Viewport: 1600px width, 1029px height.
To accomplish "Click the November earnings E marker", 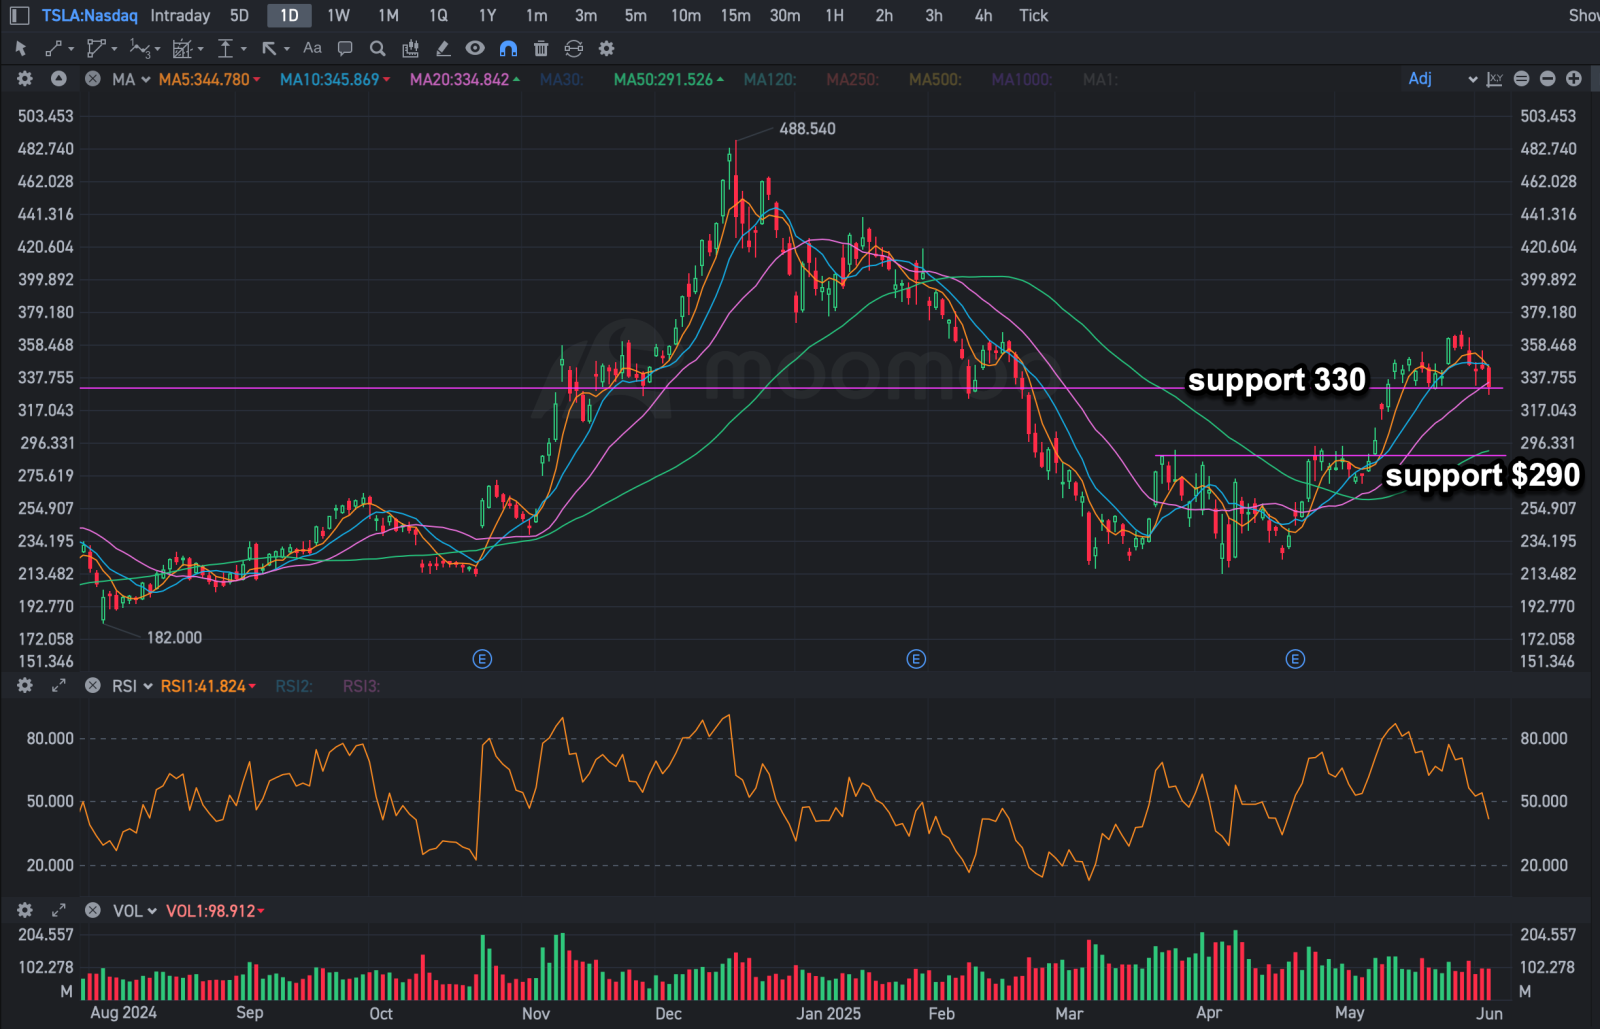I will [482, 659].
